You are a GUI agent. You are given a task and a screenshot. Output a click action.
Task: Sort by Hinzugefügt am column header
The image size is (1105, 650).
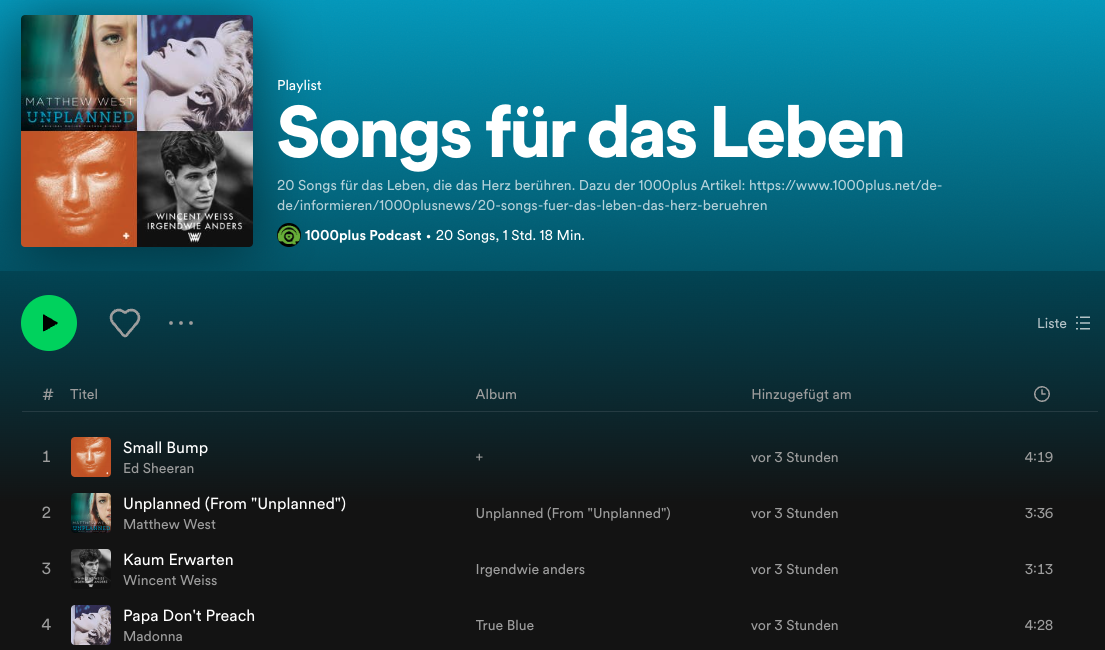pyautogui.click(x=801, y=394)
